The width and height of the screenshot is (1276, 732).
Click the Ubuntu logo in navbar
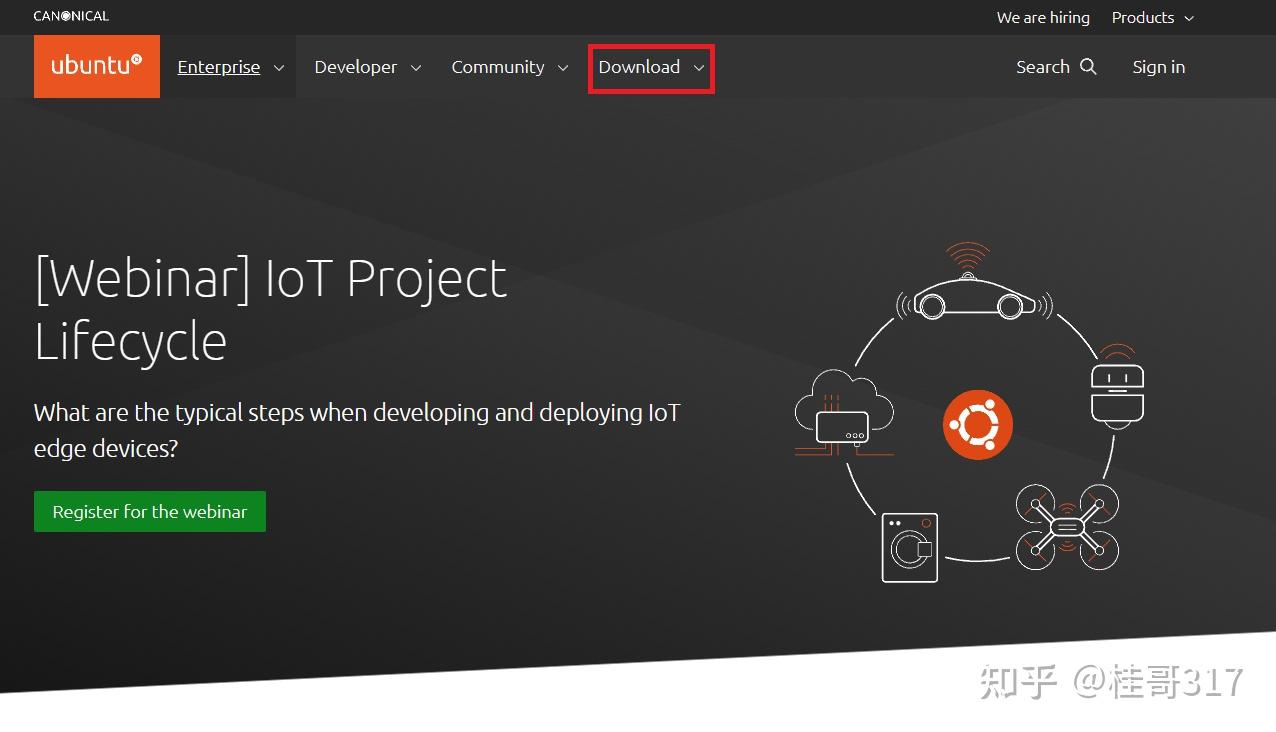[96, 66]
